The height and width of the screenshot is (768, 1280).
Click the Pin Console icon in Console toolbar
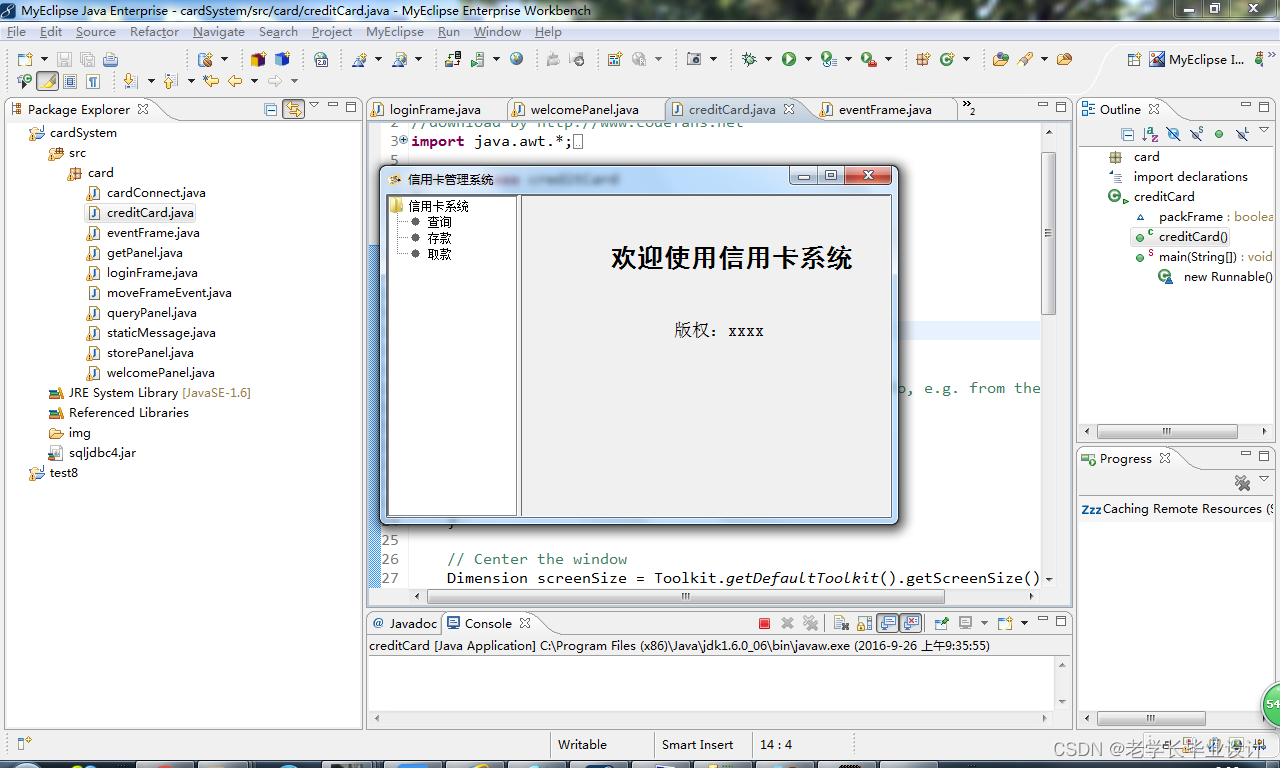(x=942, y=623)
